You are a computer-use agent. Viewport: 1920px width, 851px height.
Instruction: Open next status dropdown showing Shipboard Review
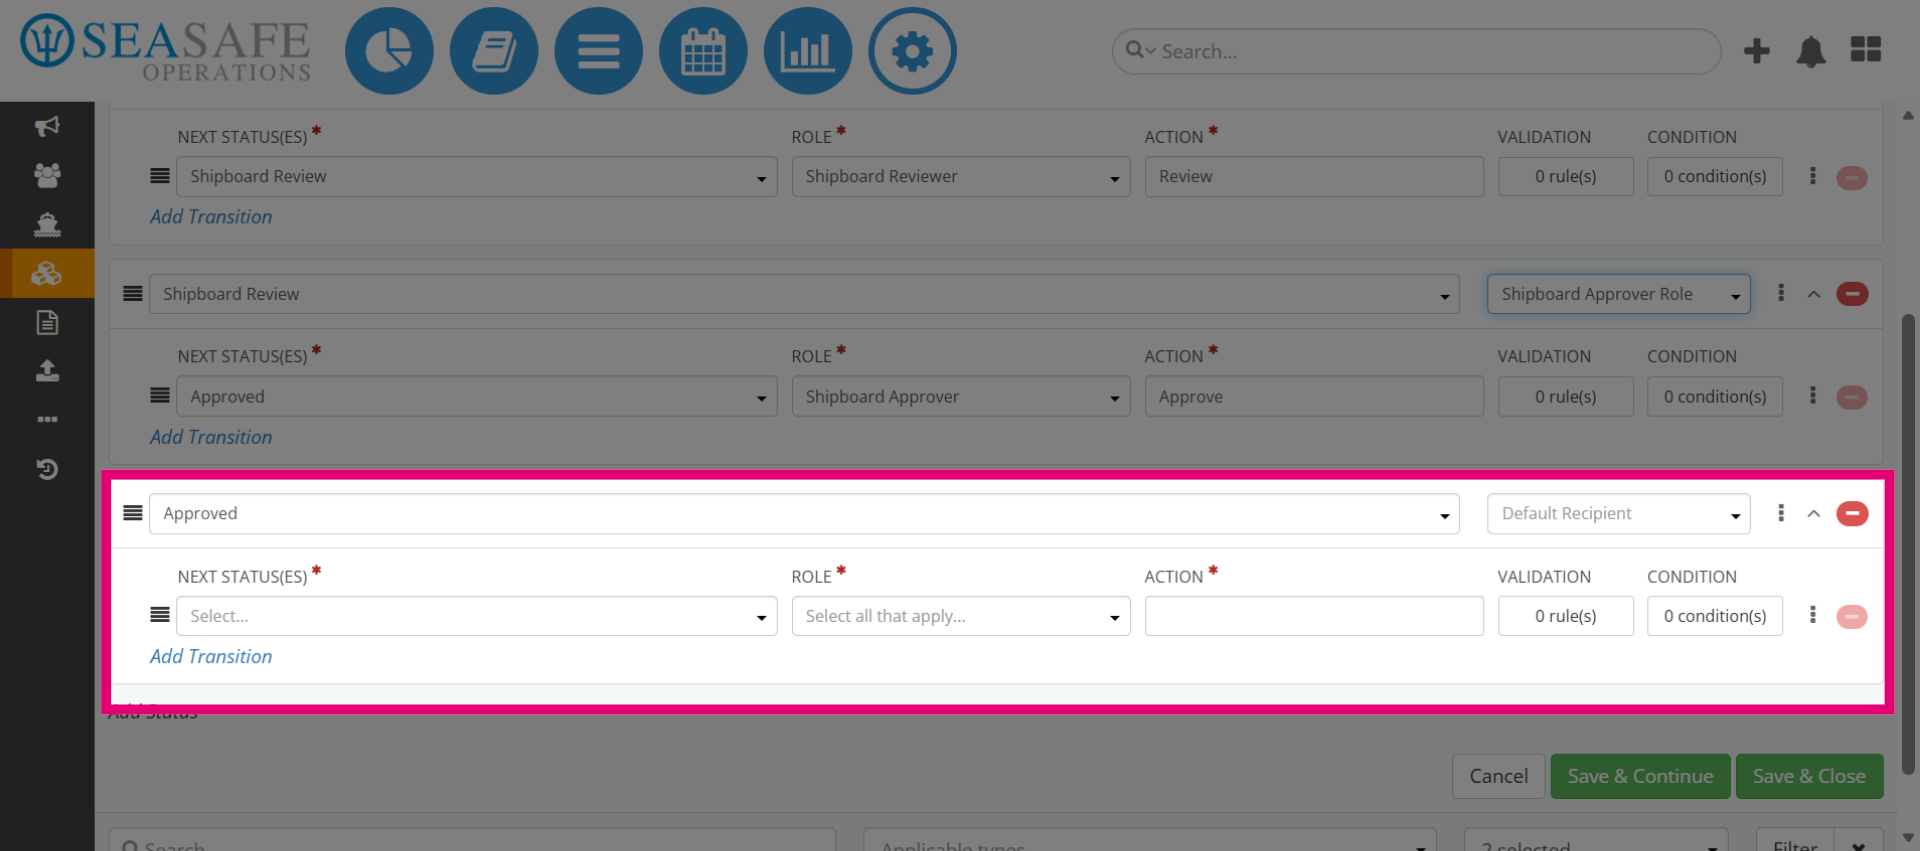tap(477, 176)
